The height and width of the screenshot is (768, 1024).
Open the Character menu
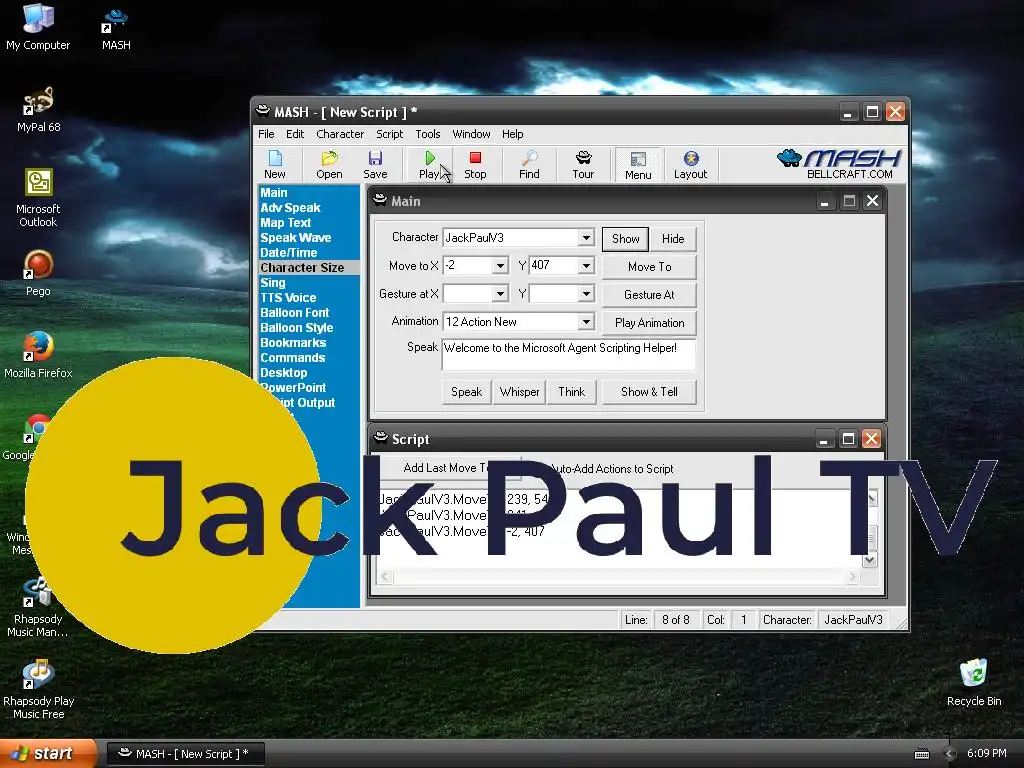340,134
